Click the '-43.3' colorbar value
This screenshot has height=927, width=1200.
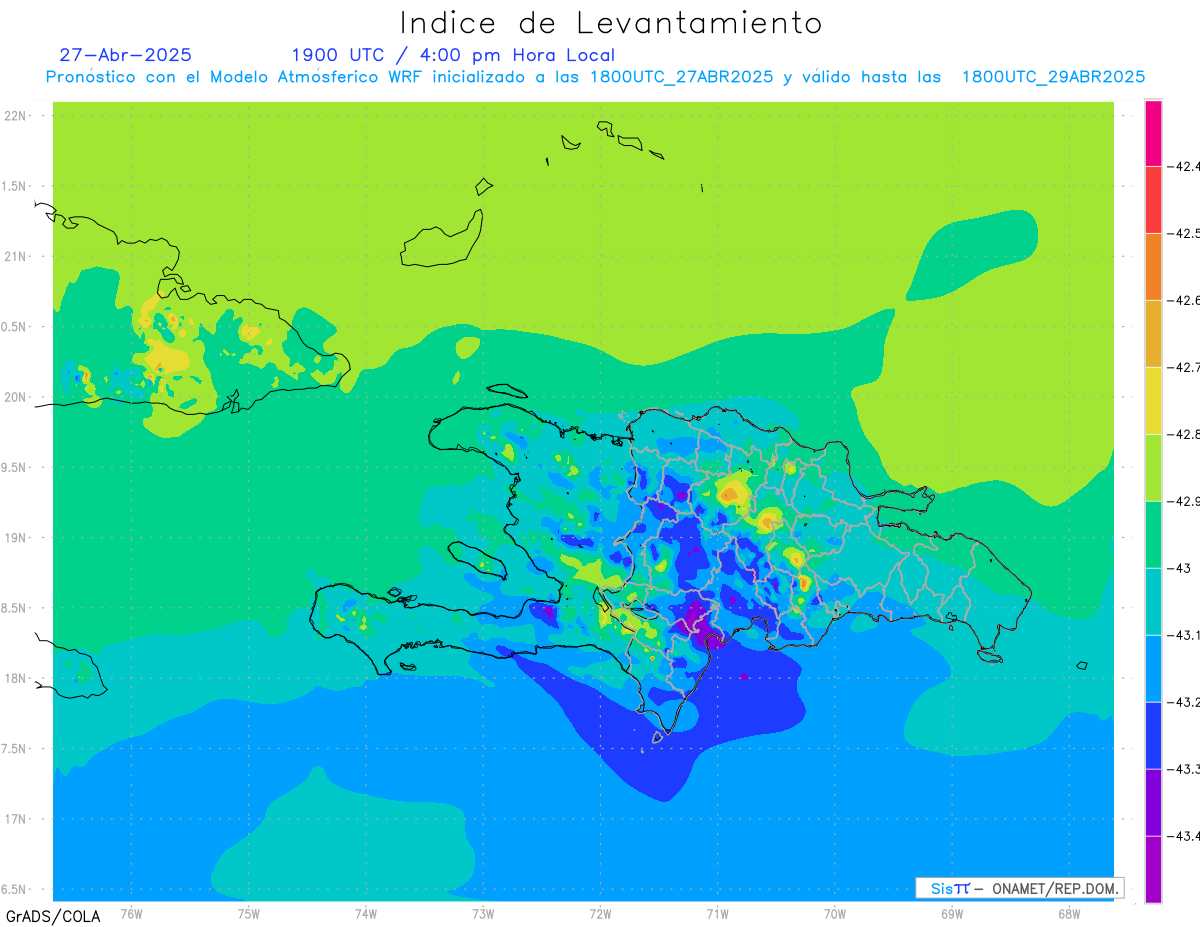click(x=1183, y=769)
